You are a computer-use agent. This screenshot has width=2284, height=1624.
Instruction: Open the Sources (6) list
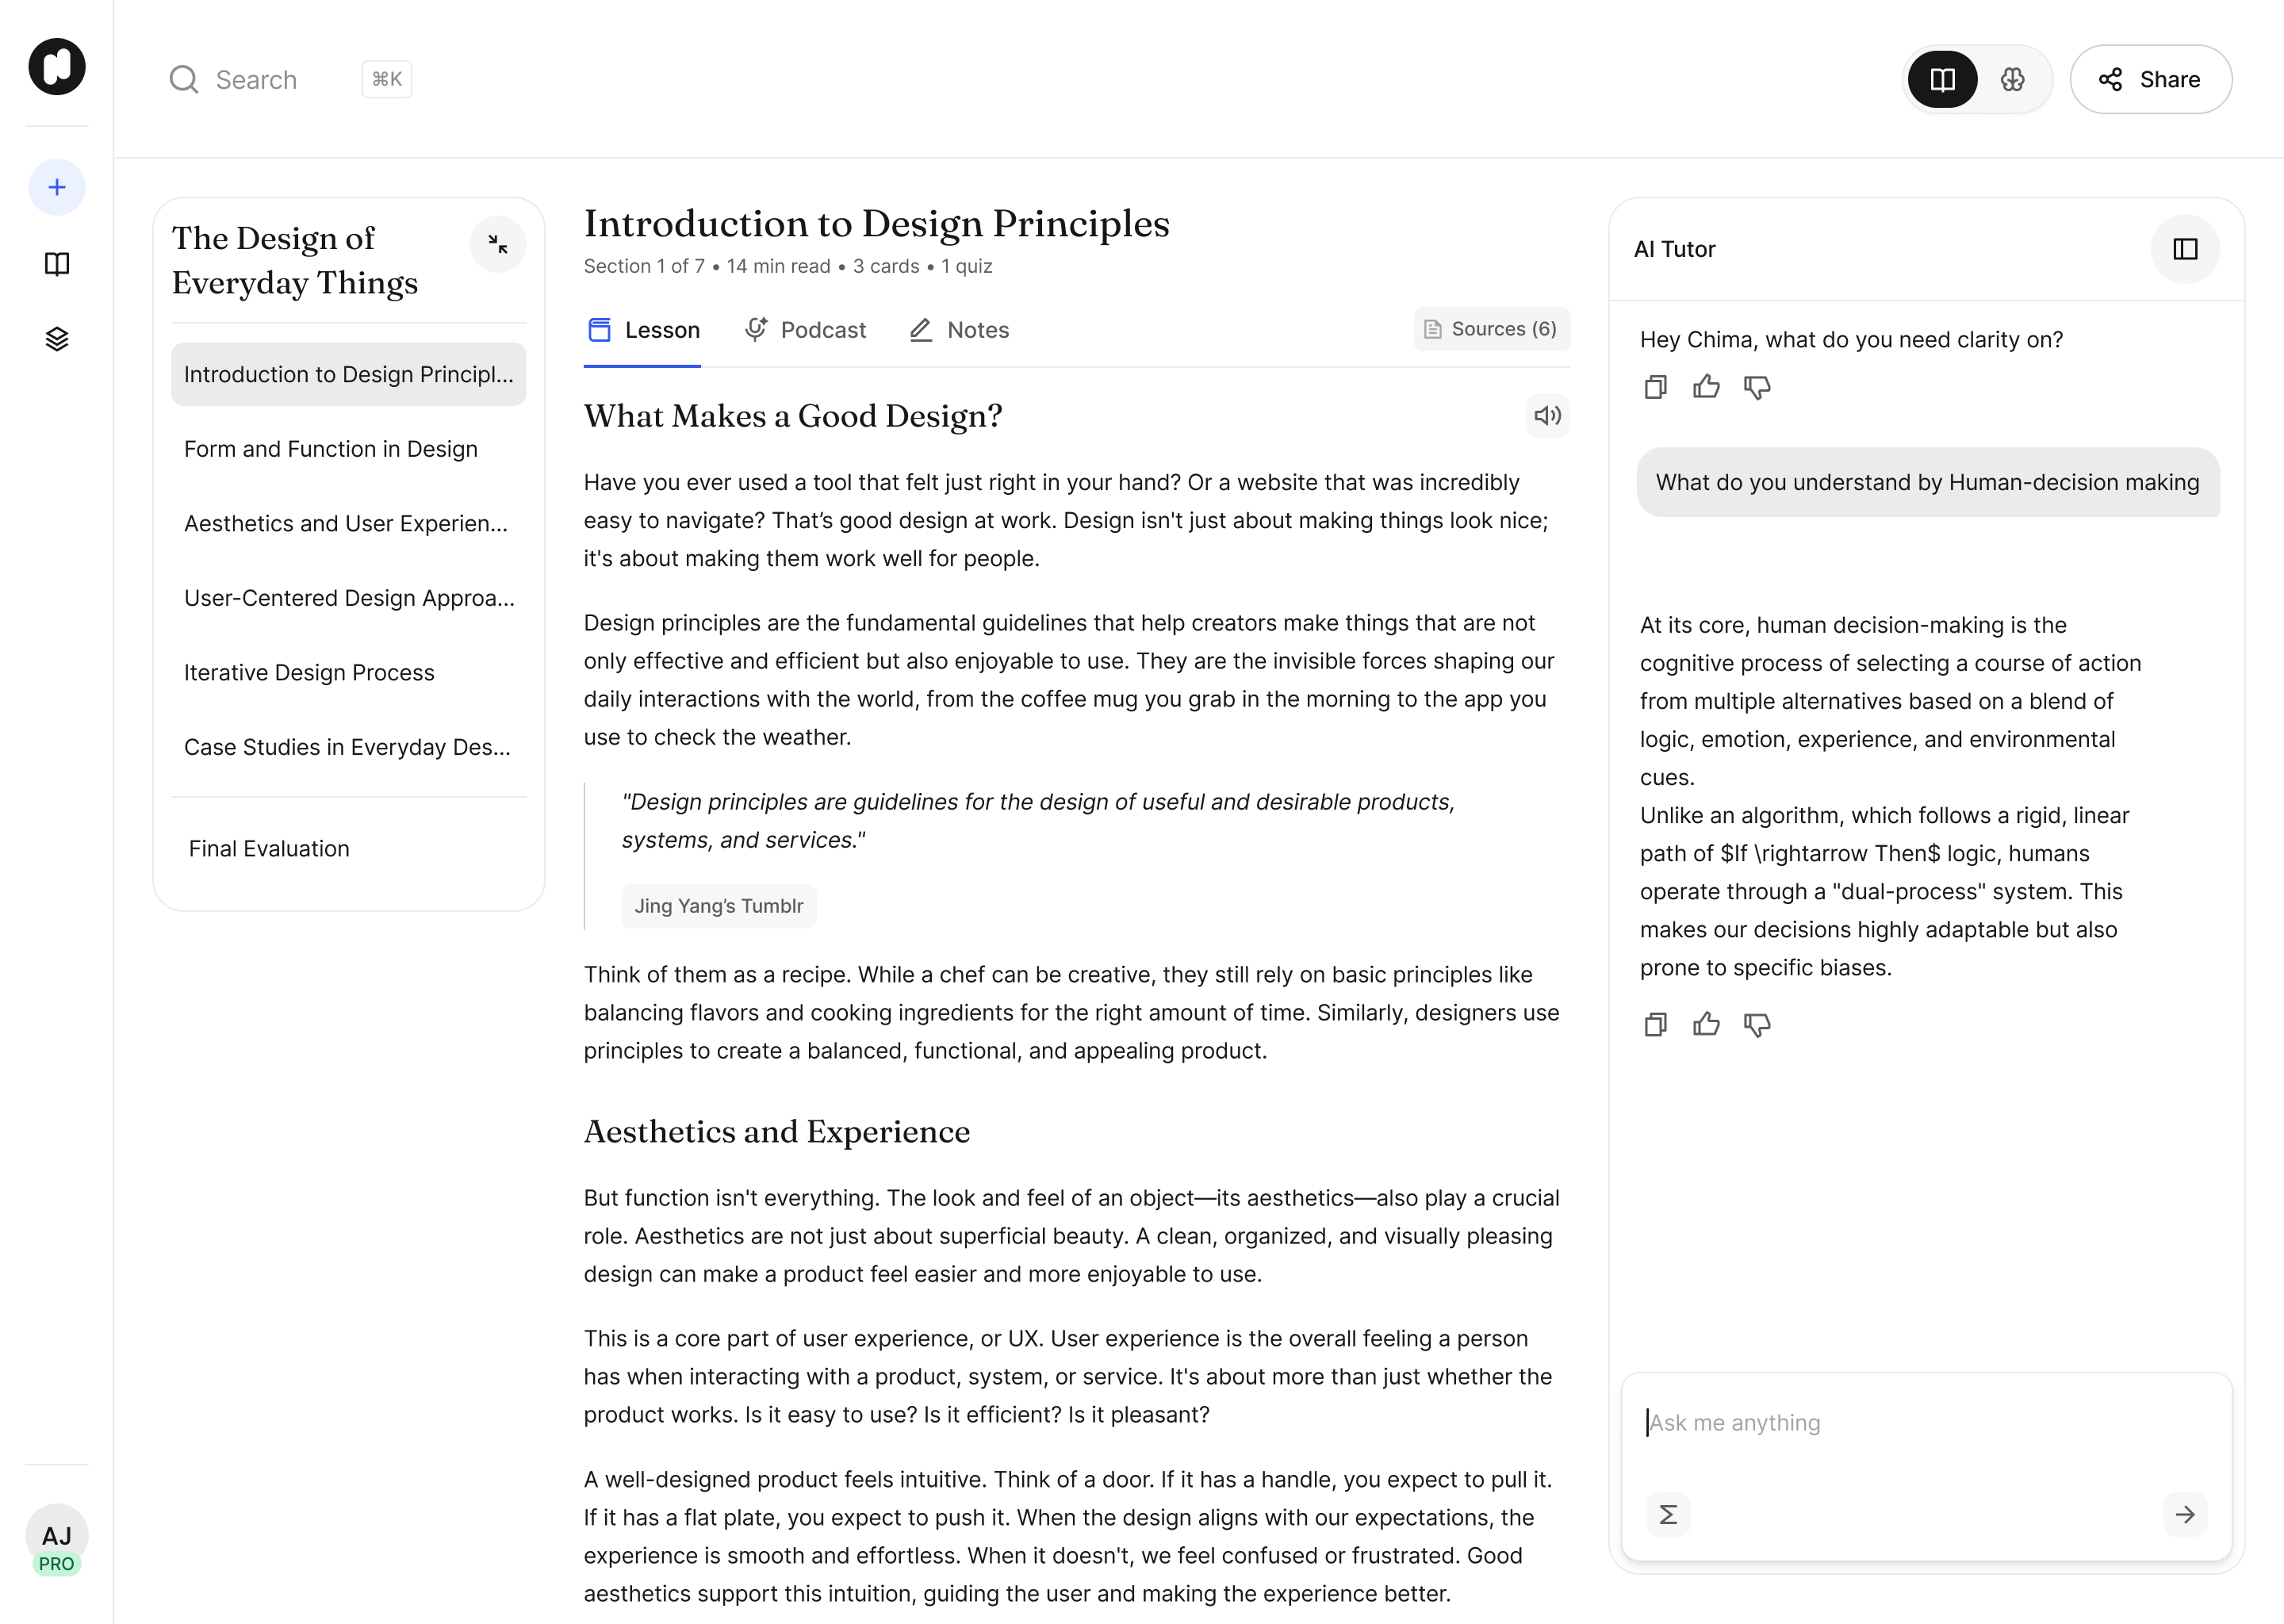point(1491,329)
